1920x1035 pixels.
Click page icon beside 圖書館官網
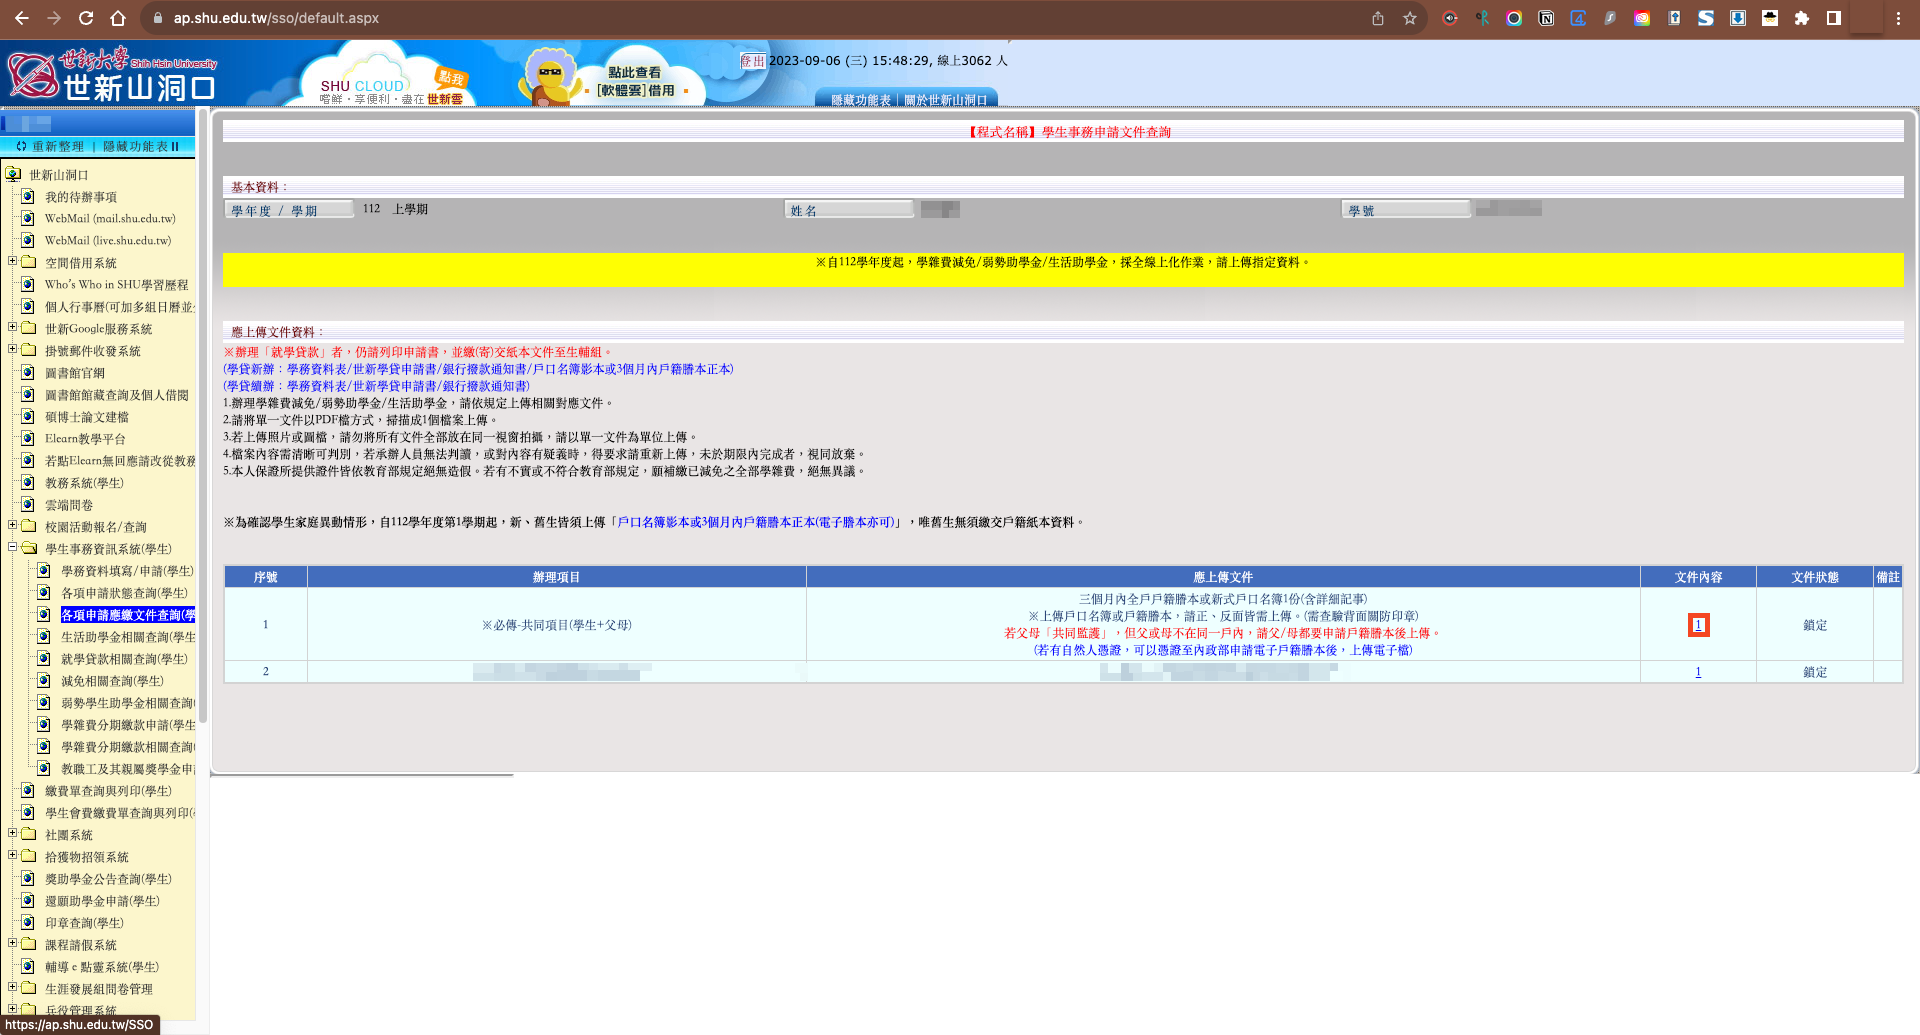coord(28,372)
